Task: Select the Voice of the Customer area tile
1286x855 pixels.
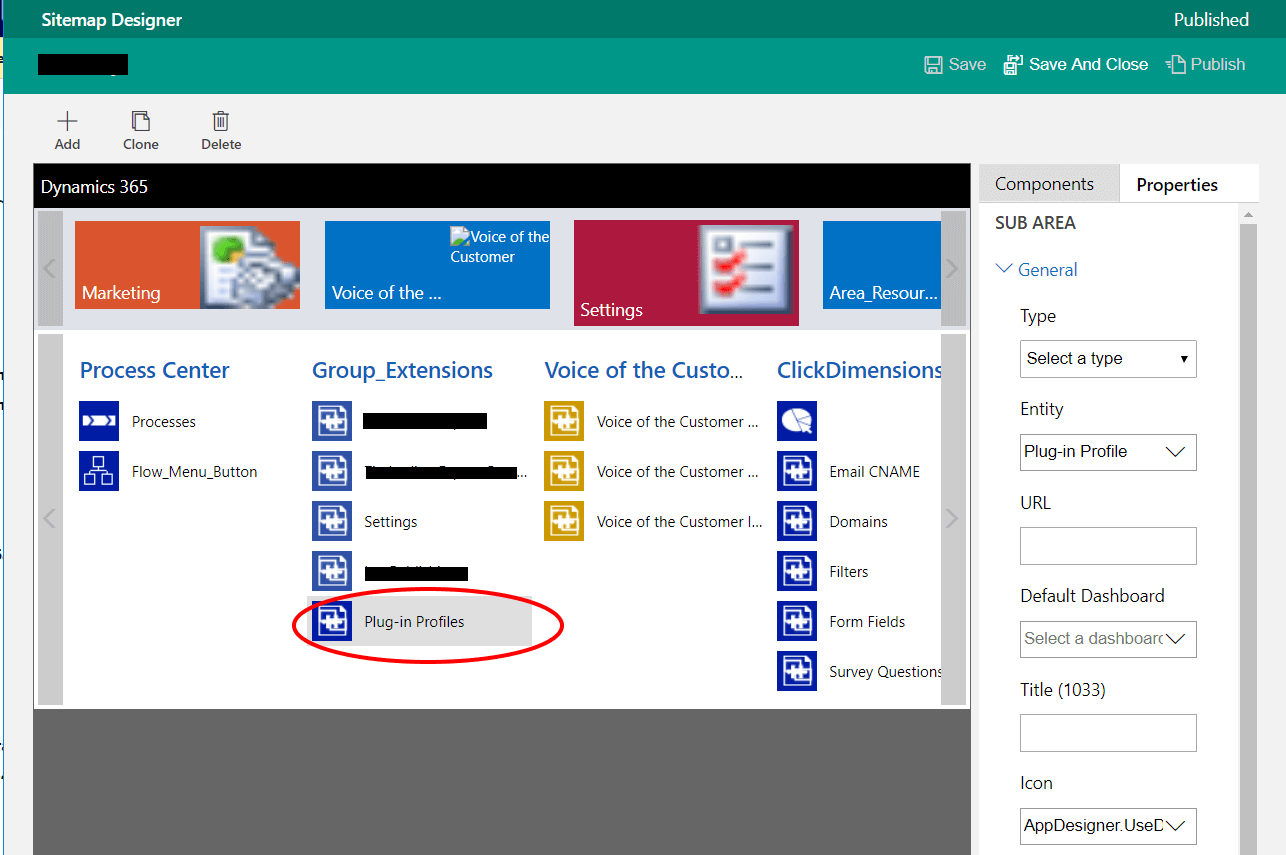Action: click(x=437, y=265)
